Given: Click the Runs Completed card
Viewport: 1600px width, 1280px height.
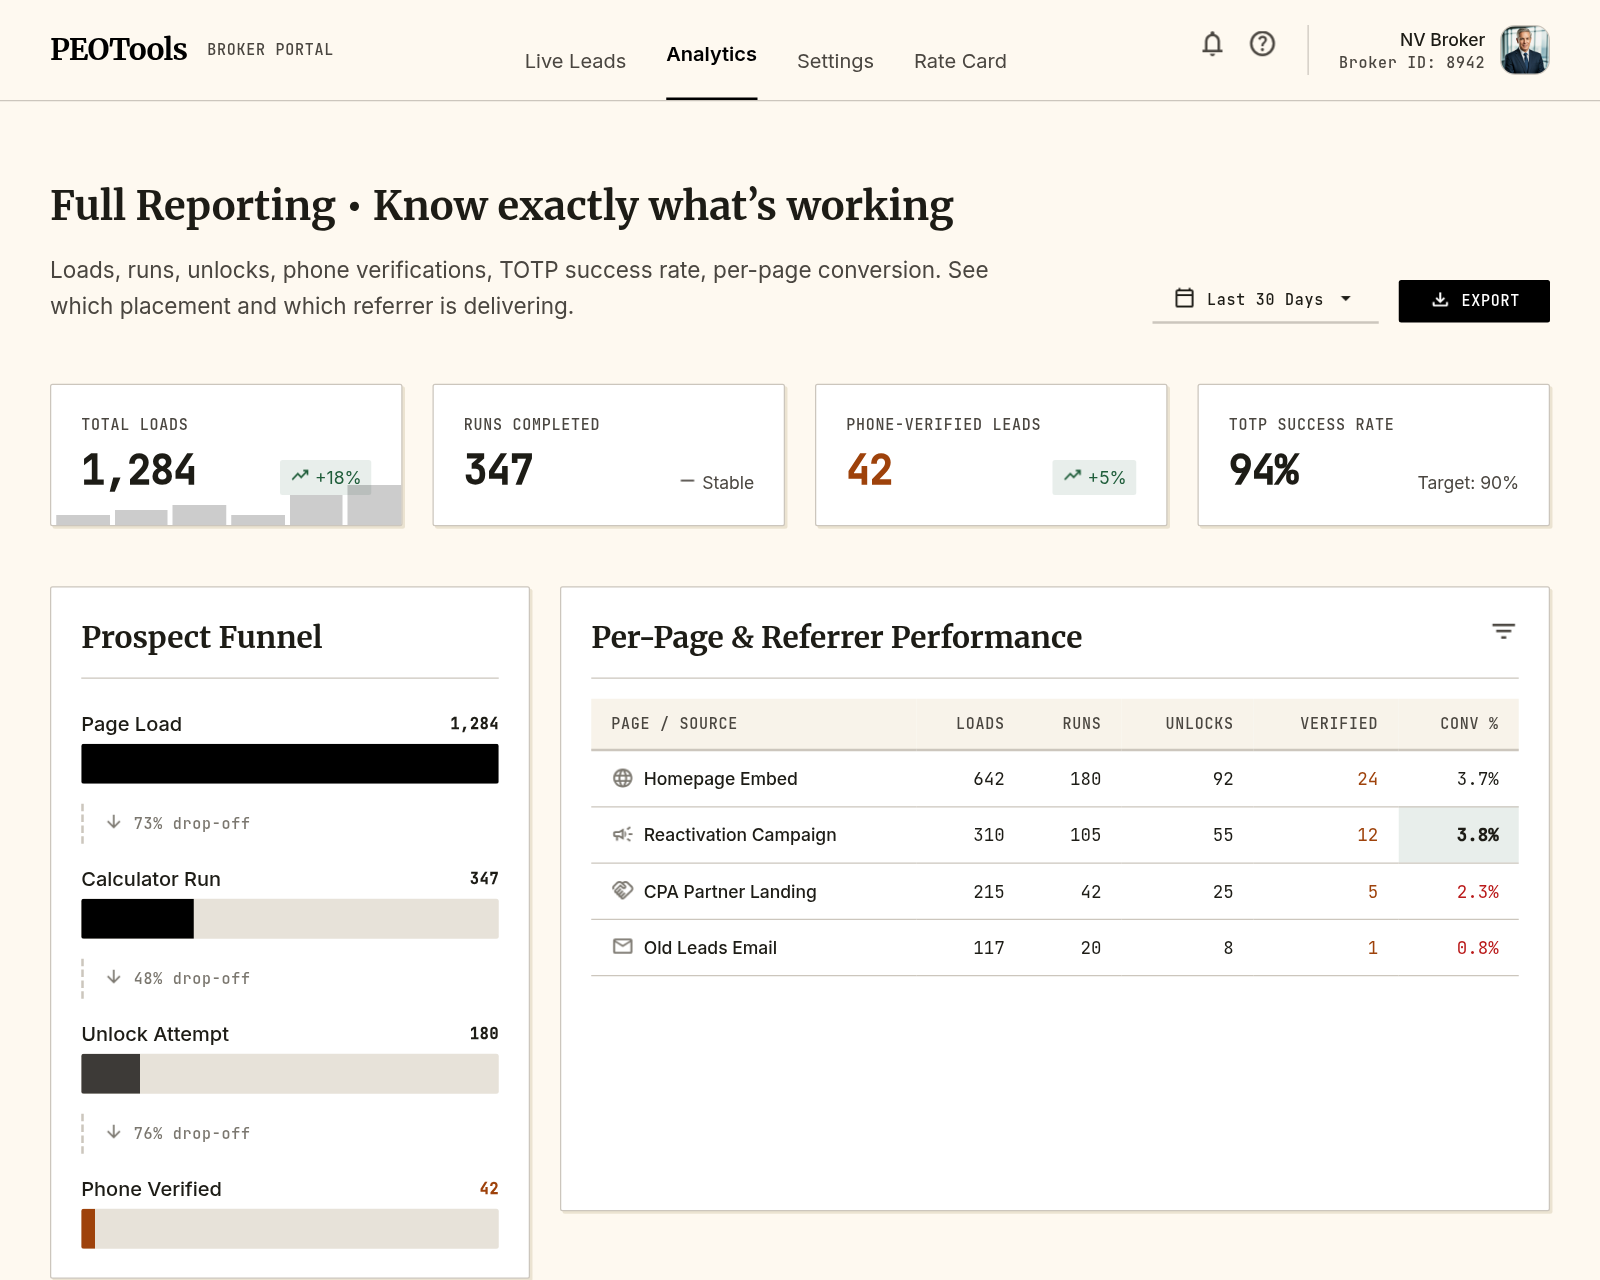Looking at the screenshot, I should (608, 455).
